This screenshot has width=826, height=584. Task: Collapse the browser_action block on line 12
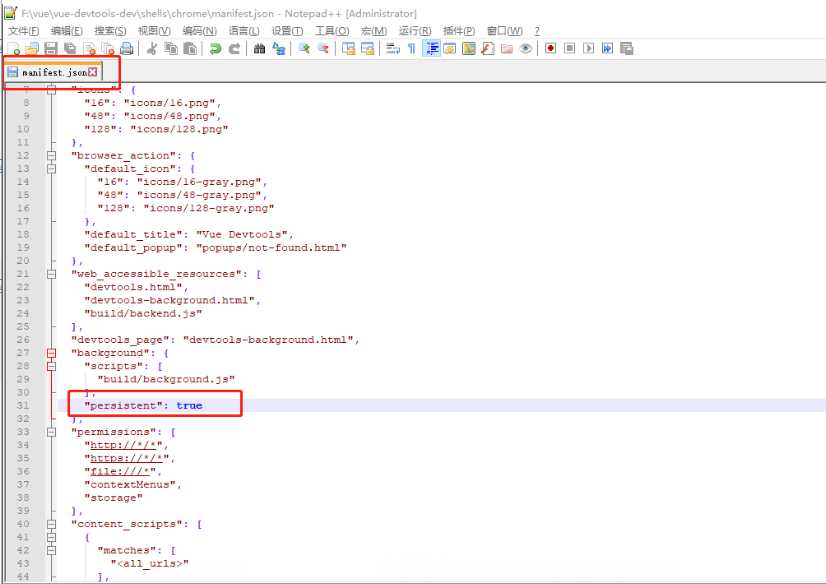(51, 156)
